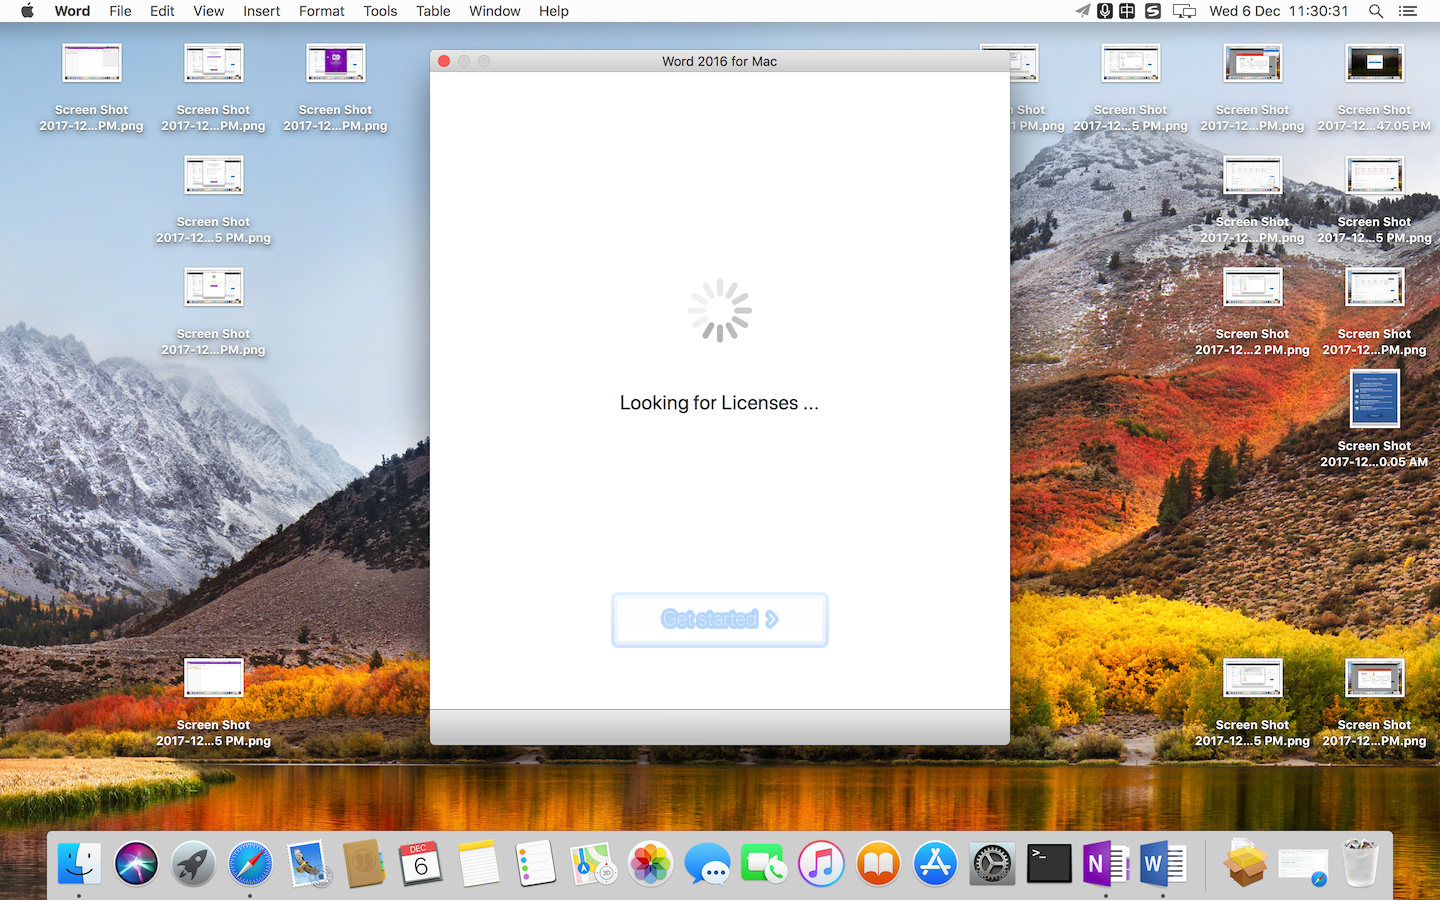Open iBooks orange book icon
The width and height of the screenshot is (1440, 900).
point(878,864)
